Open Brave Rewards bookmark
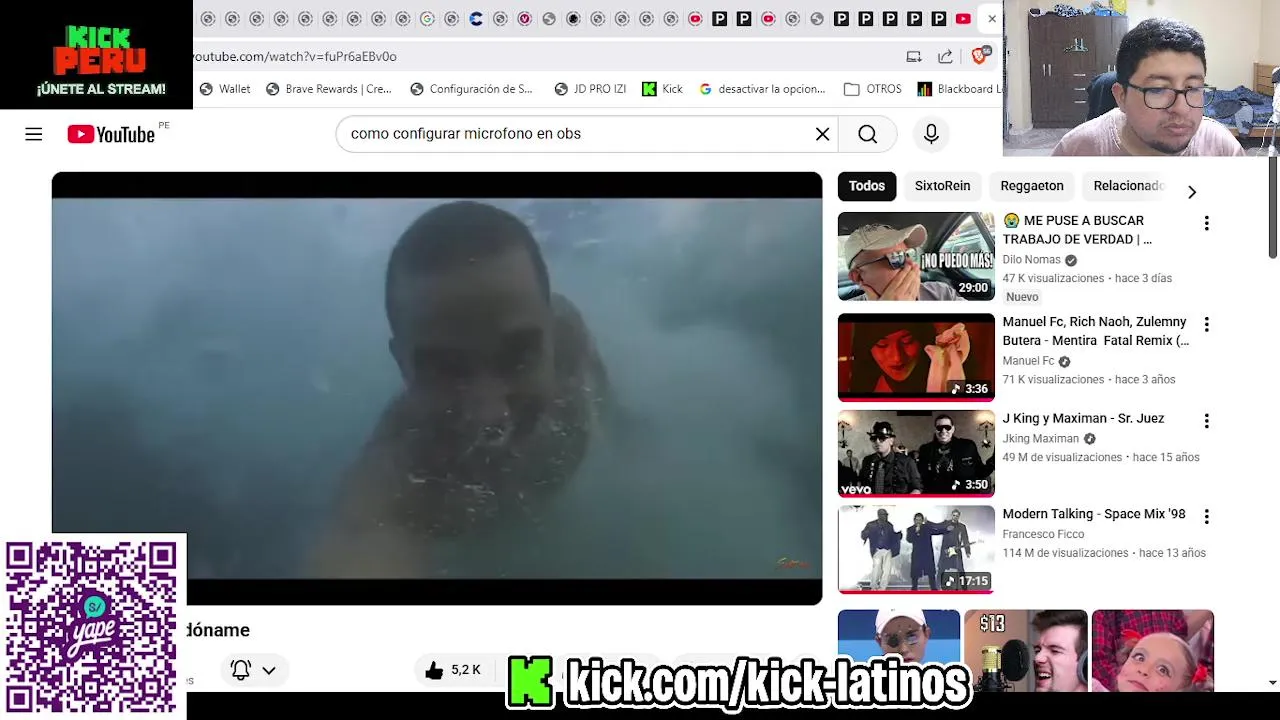Viewport: 1280px width, 720px height. pyautogui.click(x=328, y=89)
